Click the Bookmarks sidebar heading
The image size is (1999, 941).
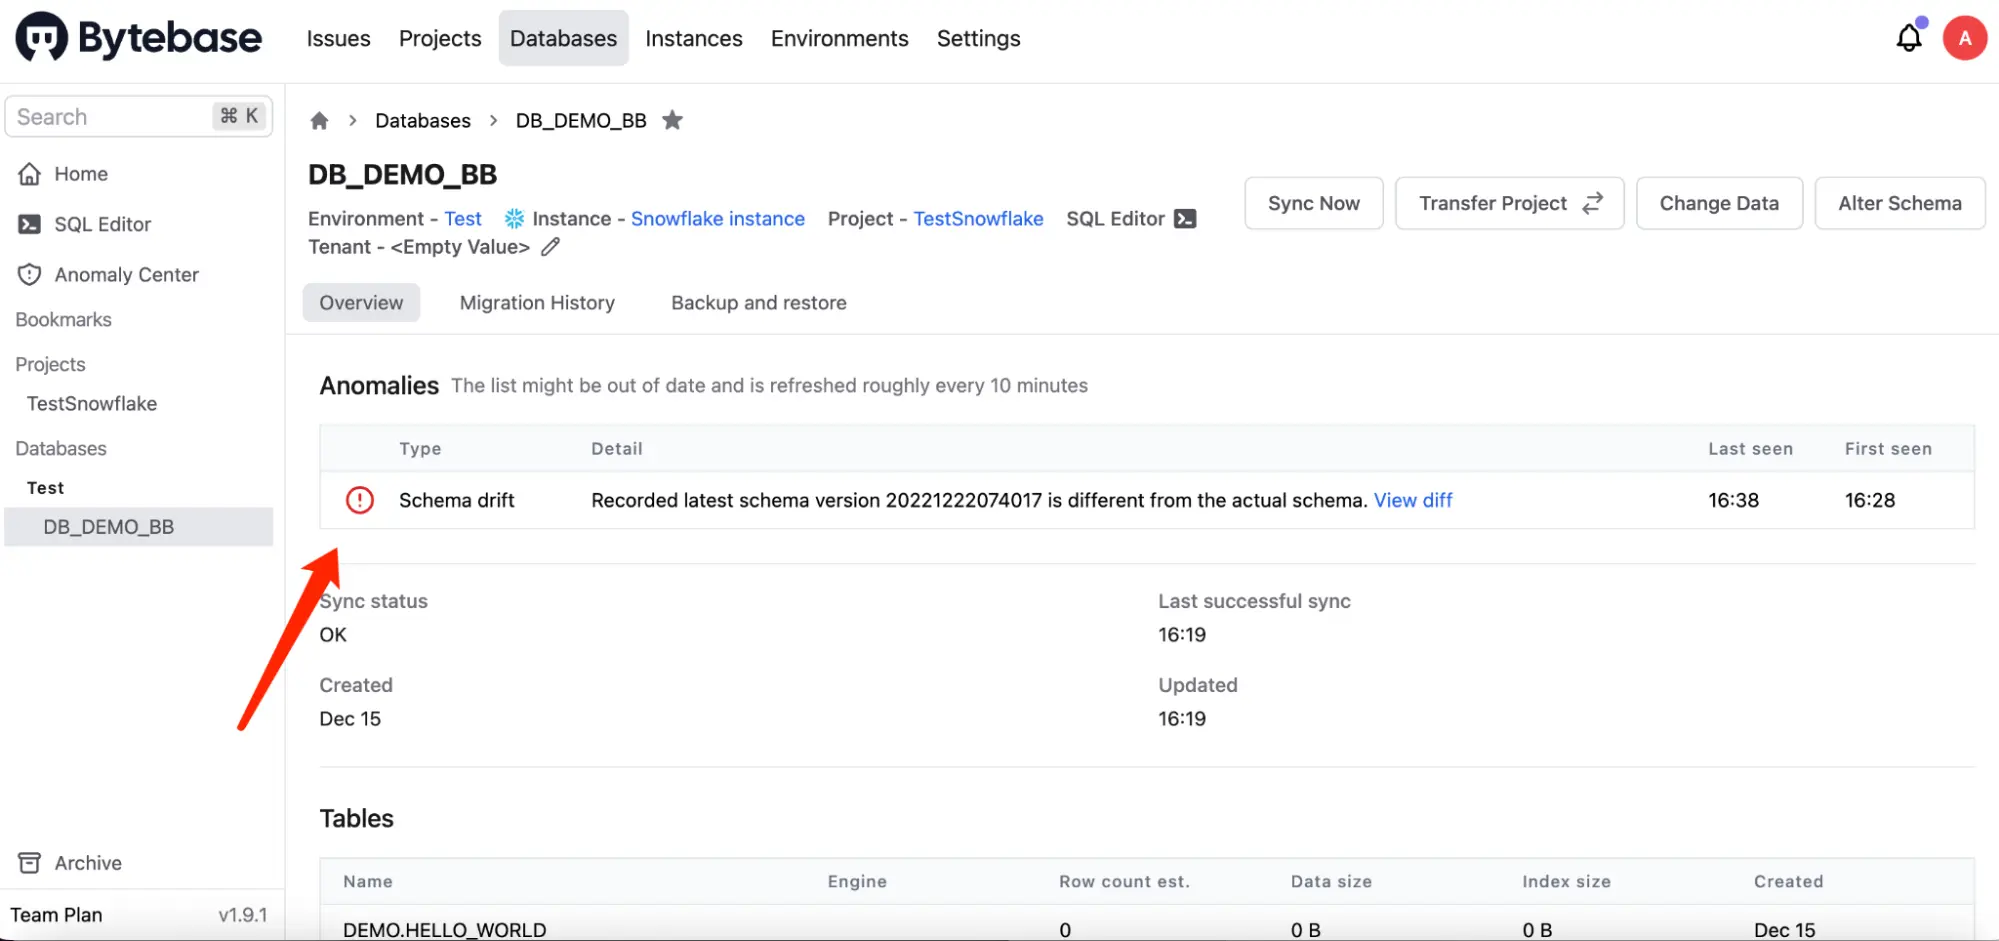pyautogui.click(x=64, y=320)
